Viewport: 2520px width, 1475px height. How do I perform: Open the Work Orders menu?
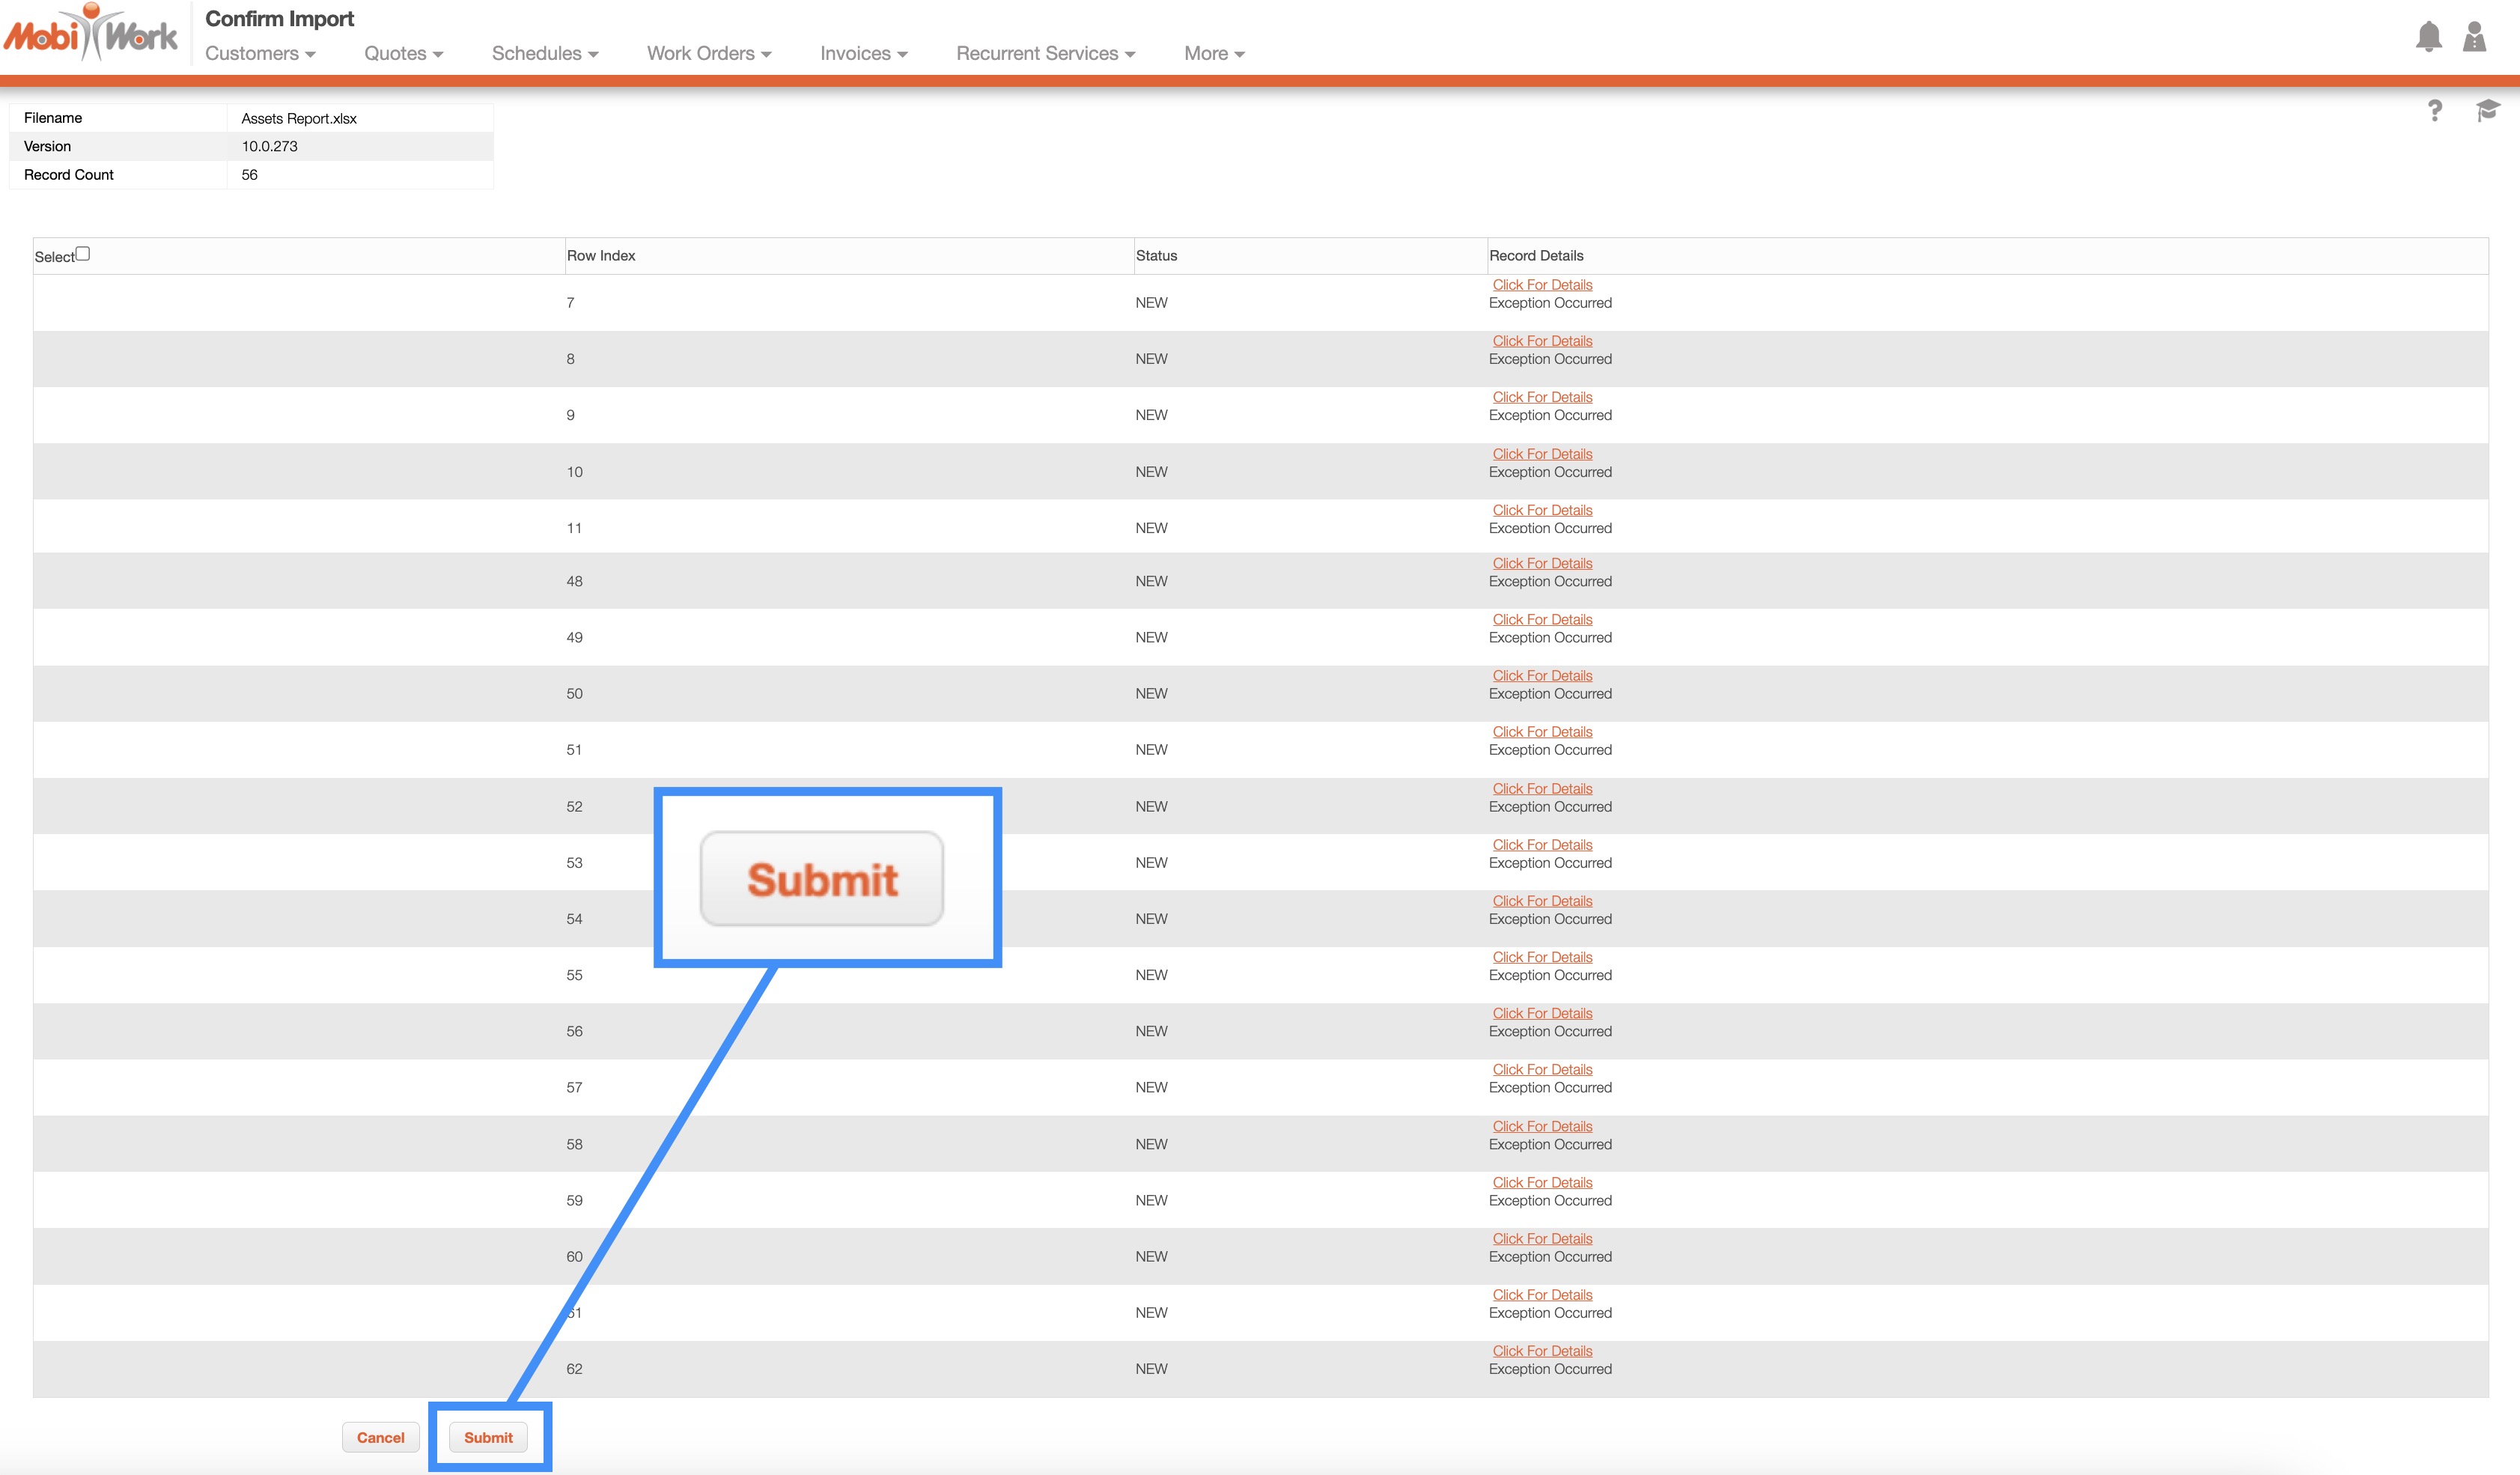[x=708, y=54]
